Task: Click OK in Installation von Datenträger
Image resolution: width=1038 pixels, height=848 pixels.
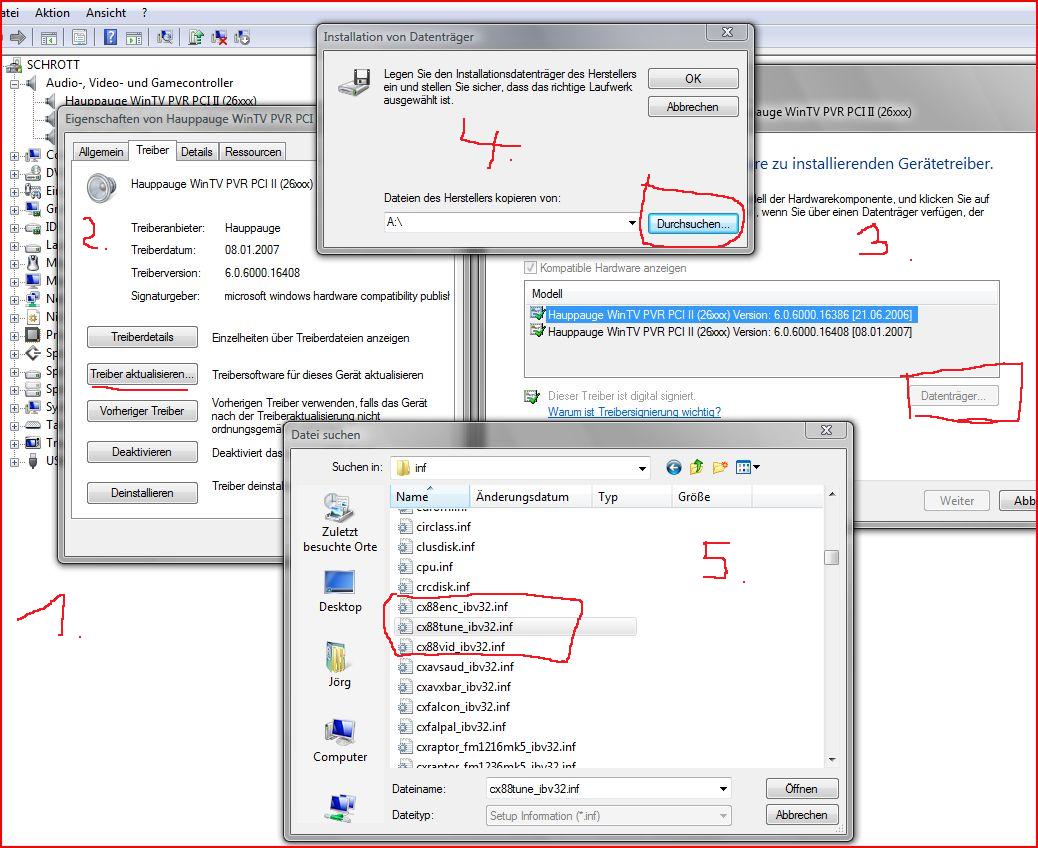Action: 693,78
